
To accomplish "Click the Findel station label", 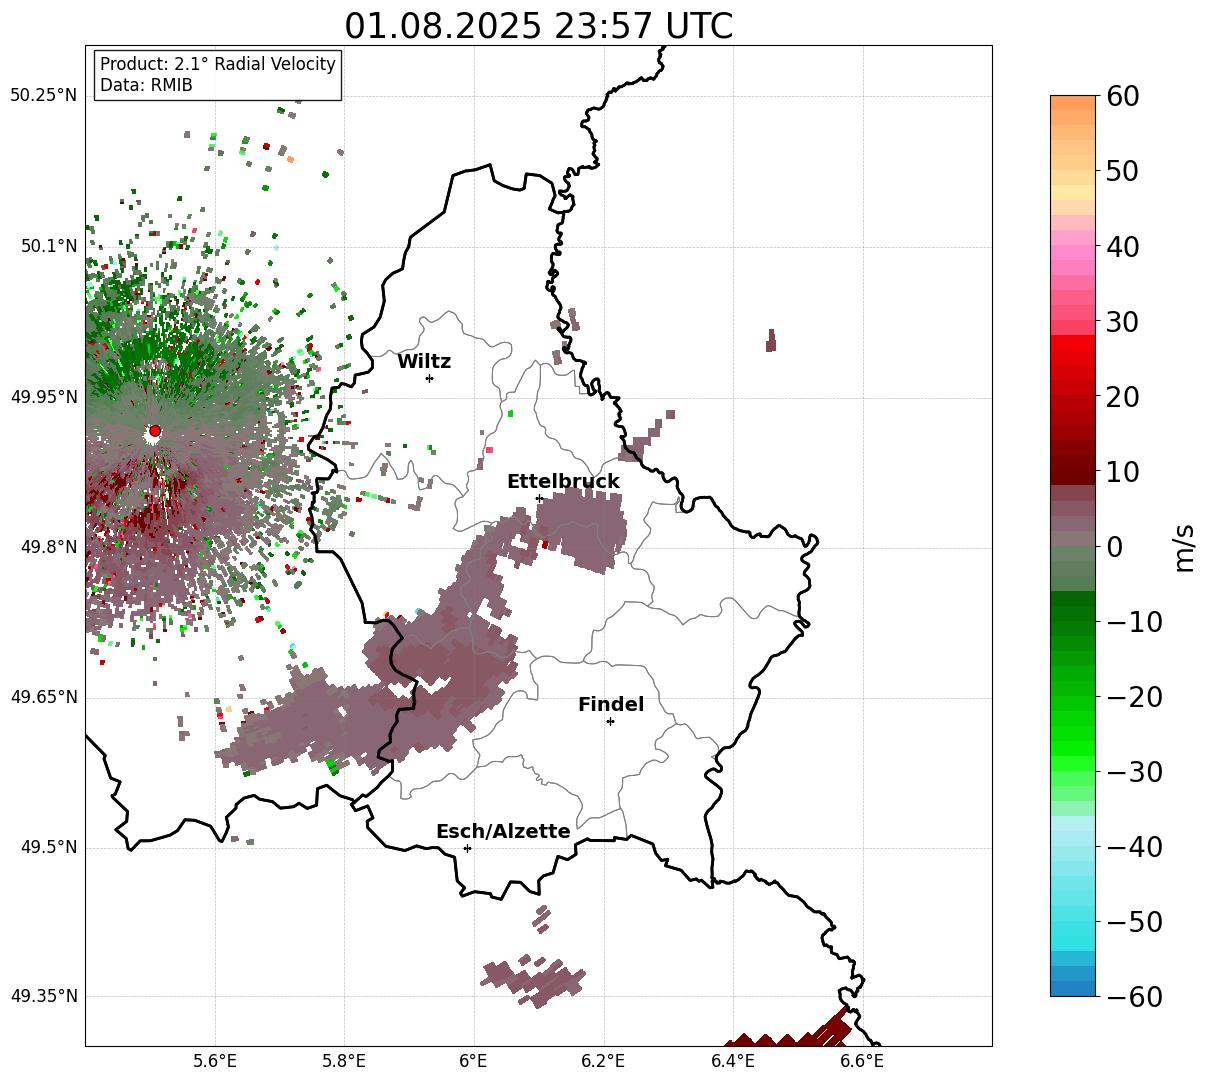I will [611, 704].
